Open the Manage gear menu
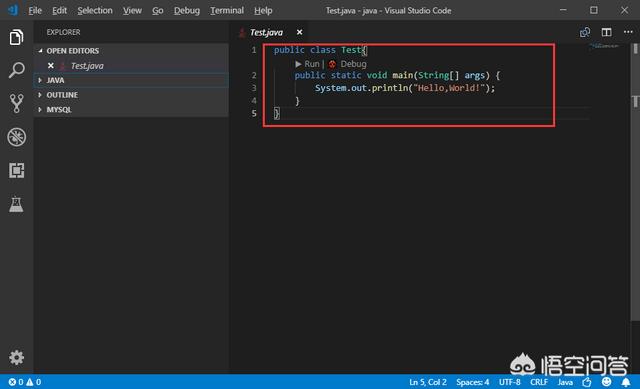This screenshot has width=640, height=389. [16, 358]
